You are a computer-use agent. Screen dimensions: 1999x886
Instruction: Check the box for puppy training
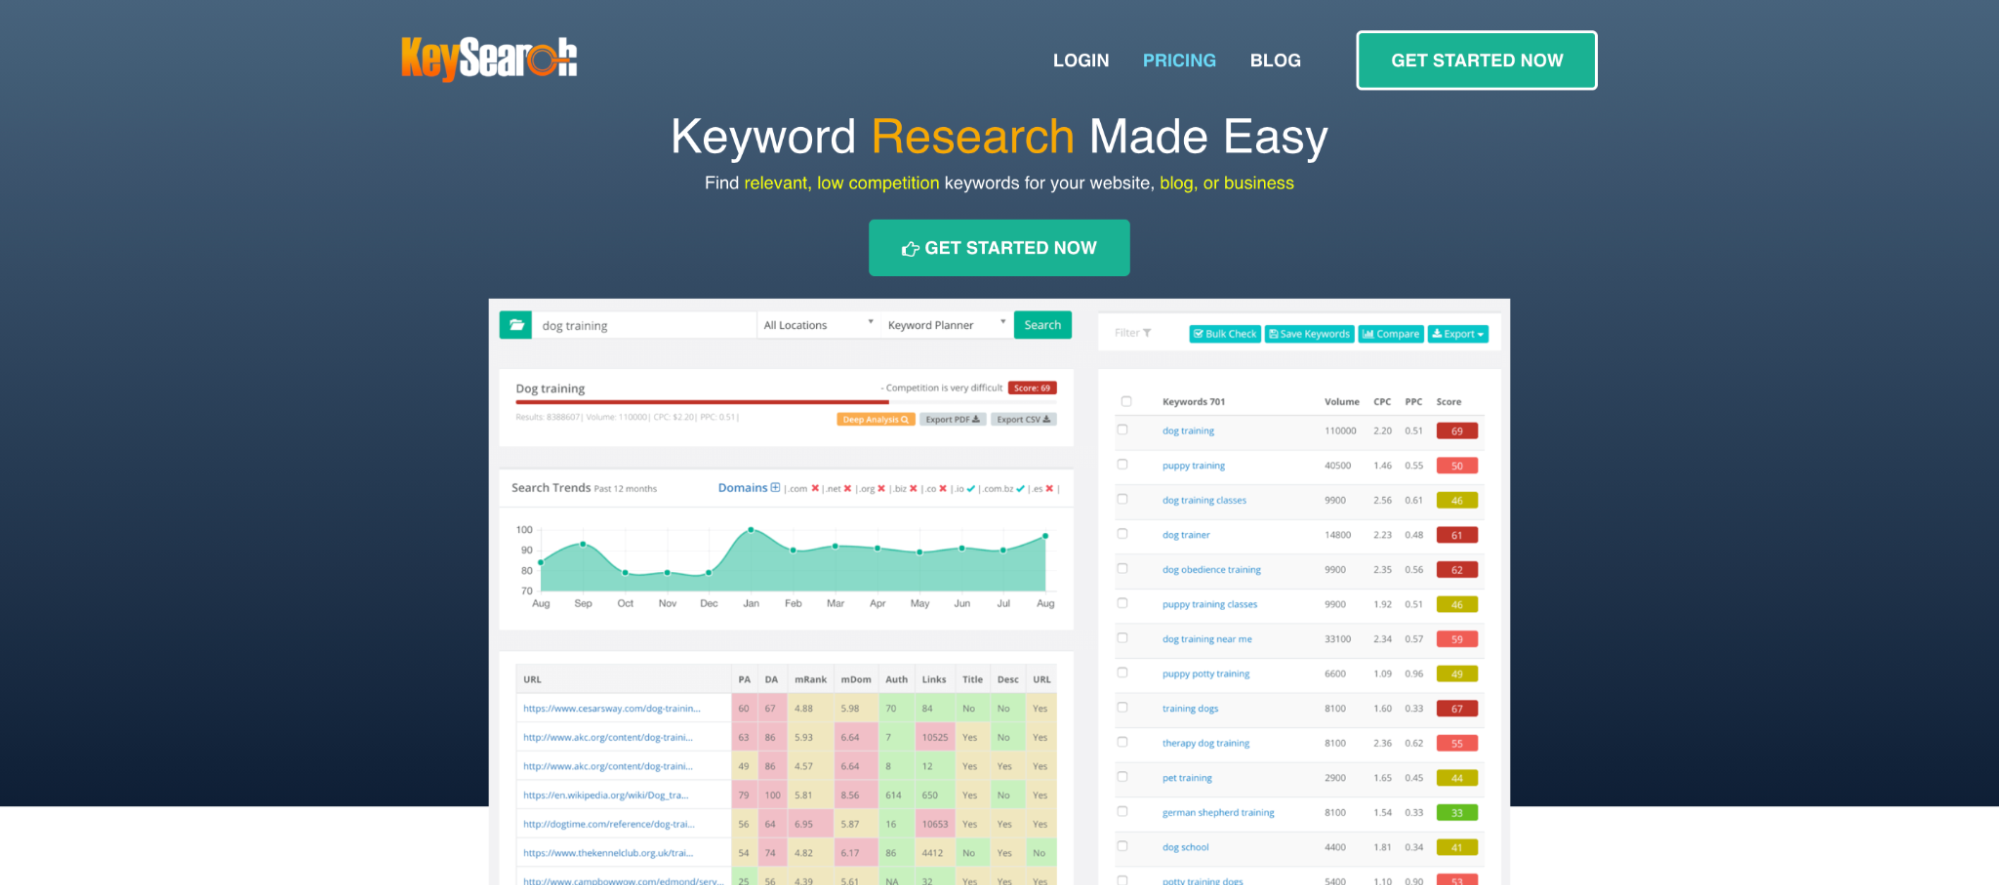pyautogui.click(x=1122, y=465)
